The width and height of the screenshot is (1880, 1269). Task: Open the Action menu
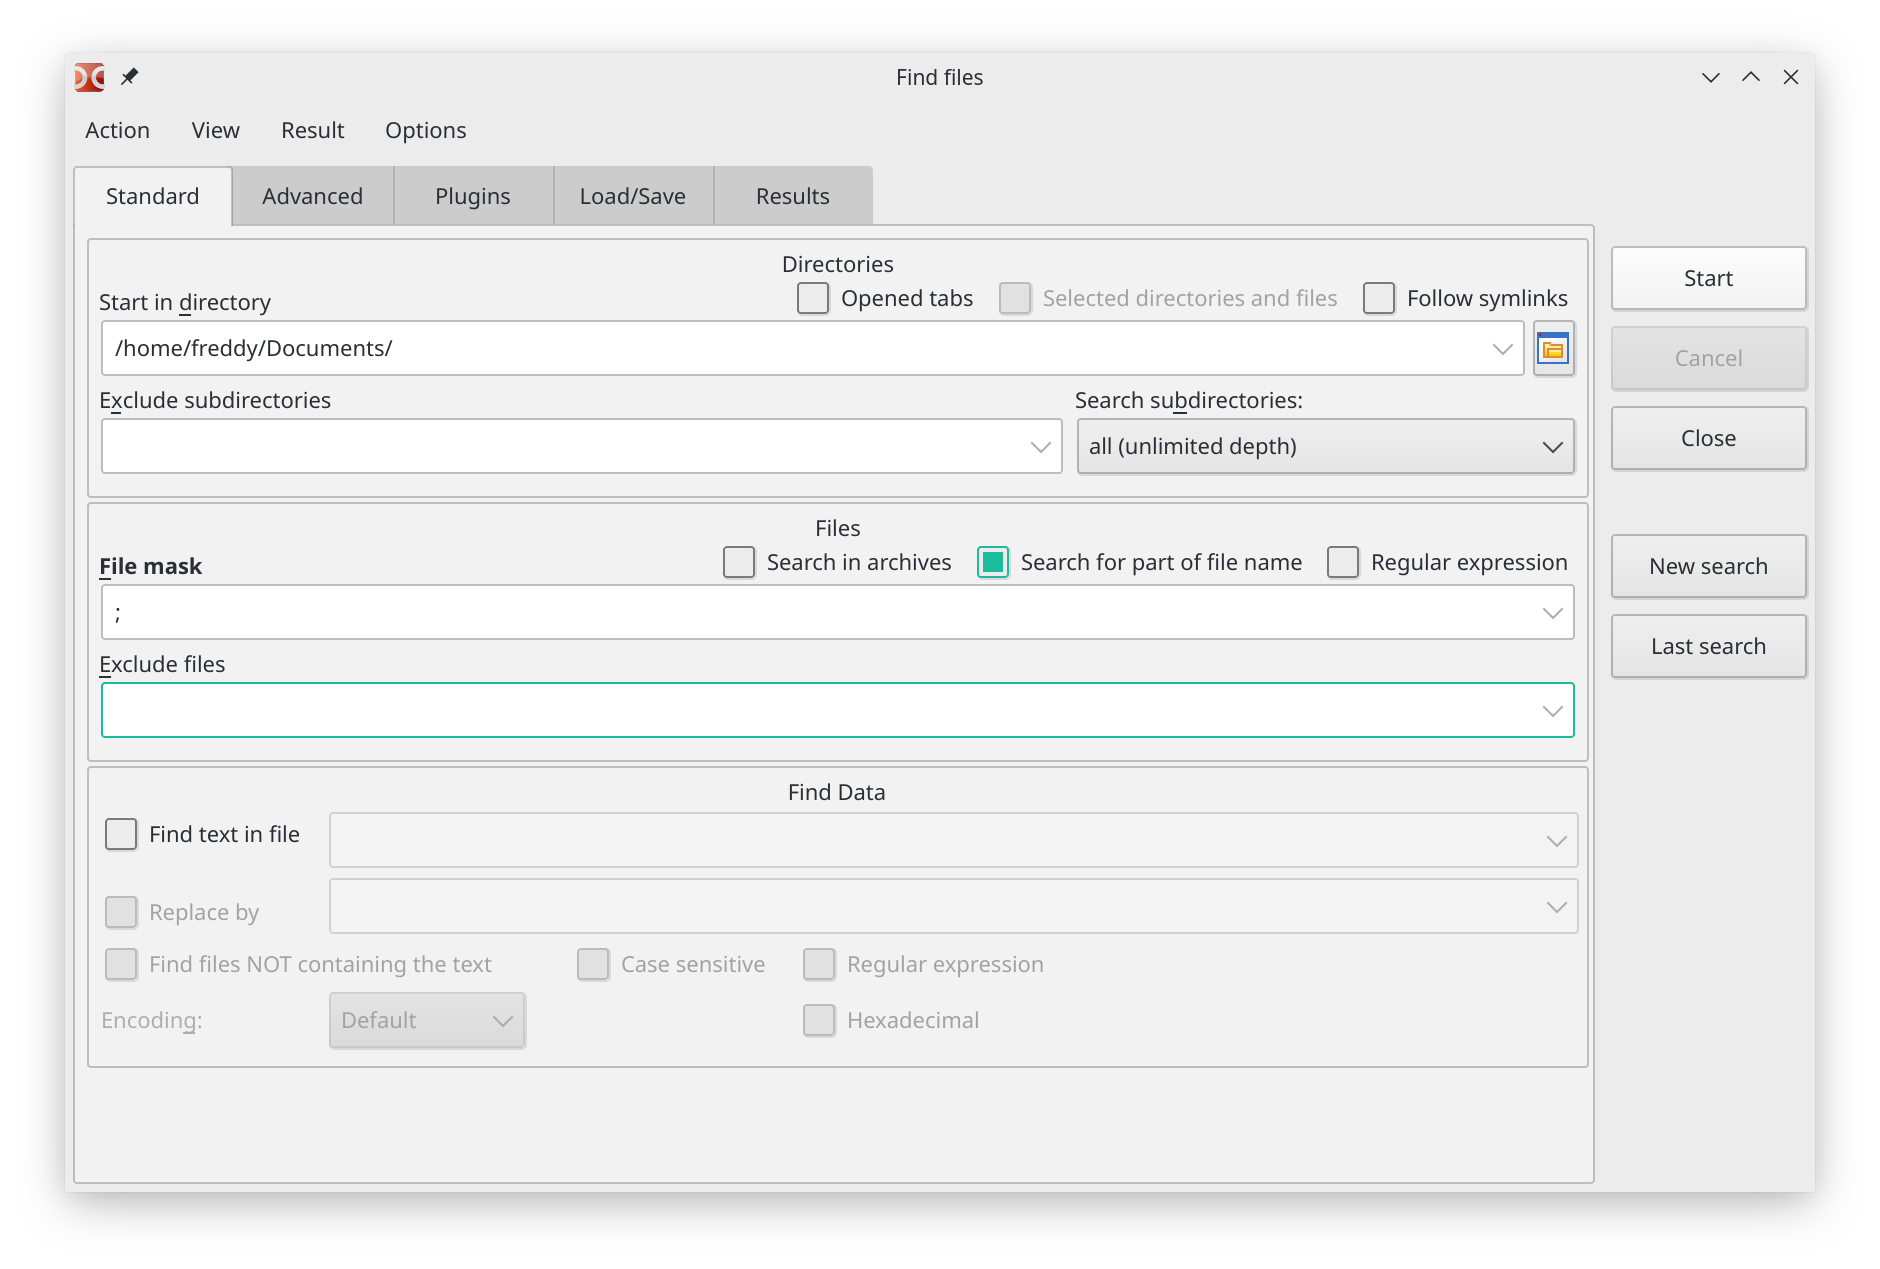click(117, 130)
